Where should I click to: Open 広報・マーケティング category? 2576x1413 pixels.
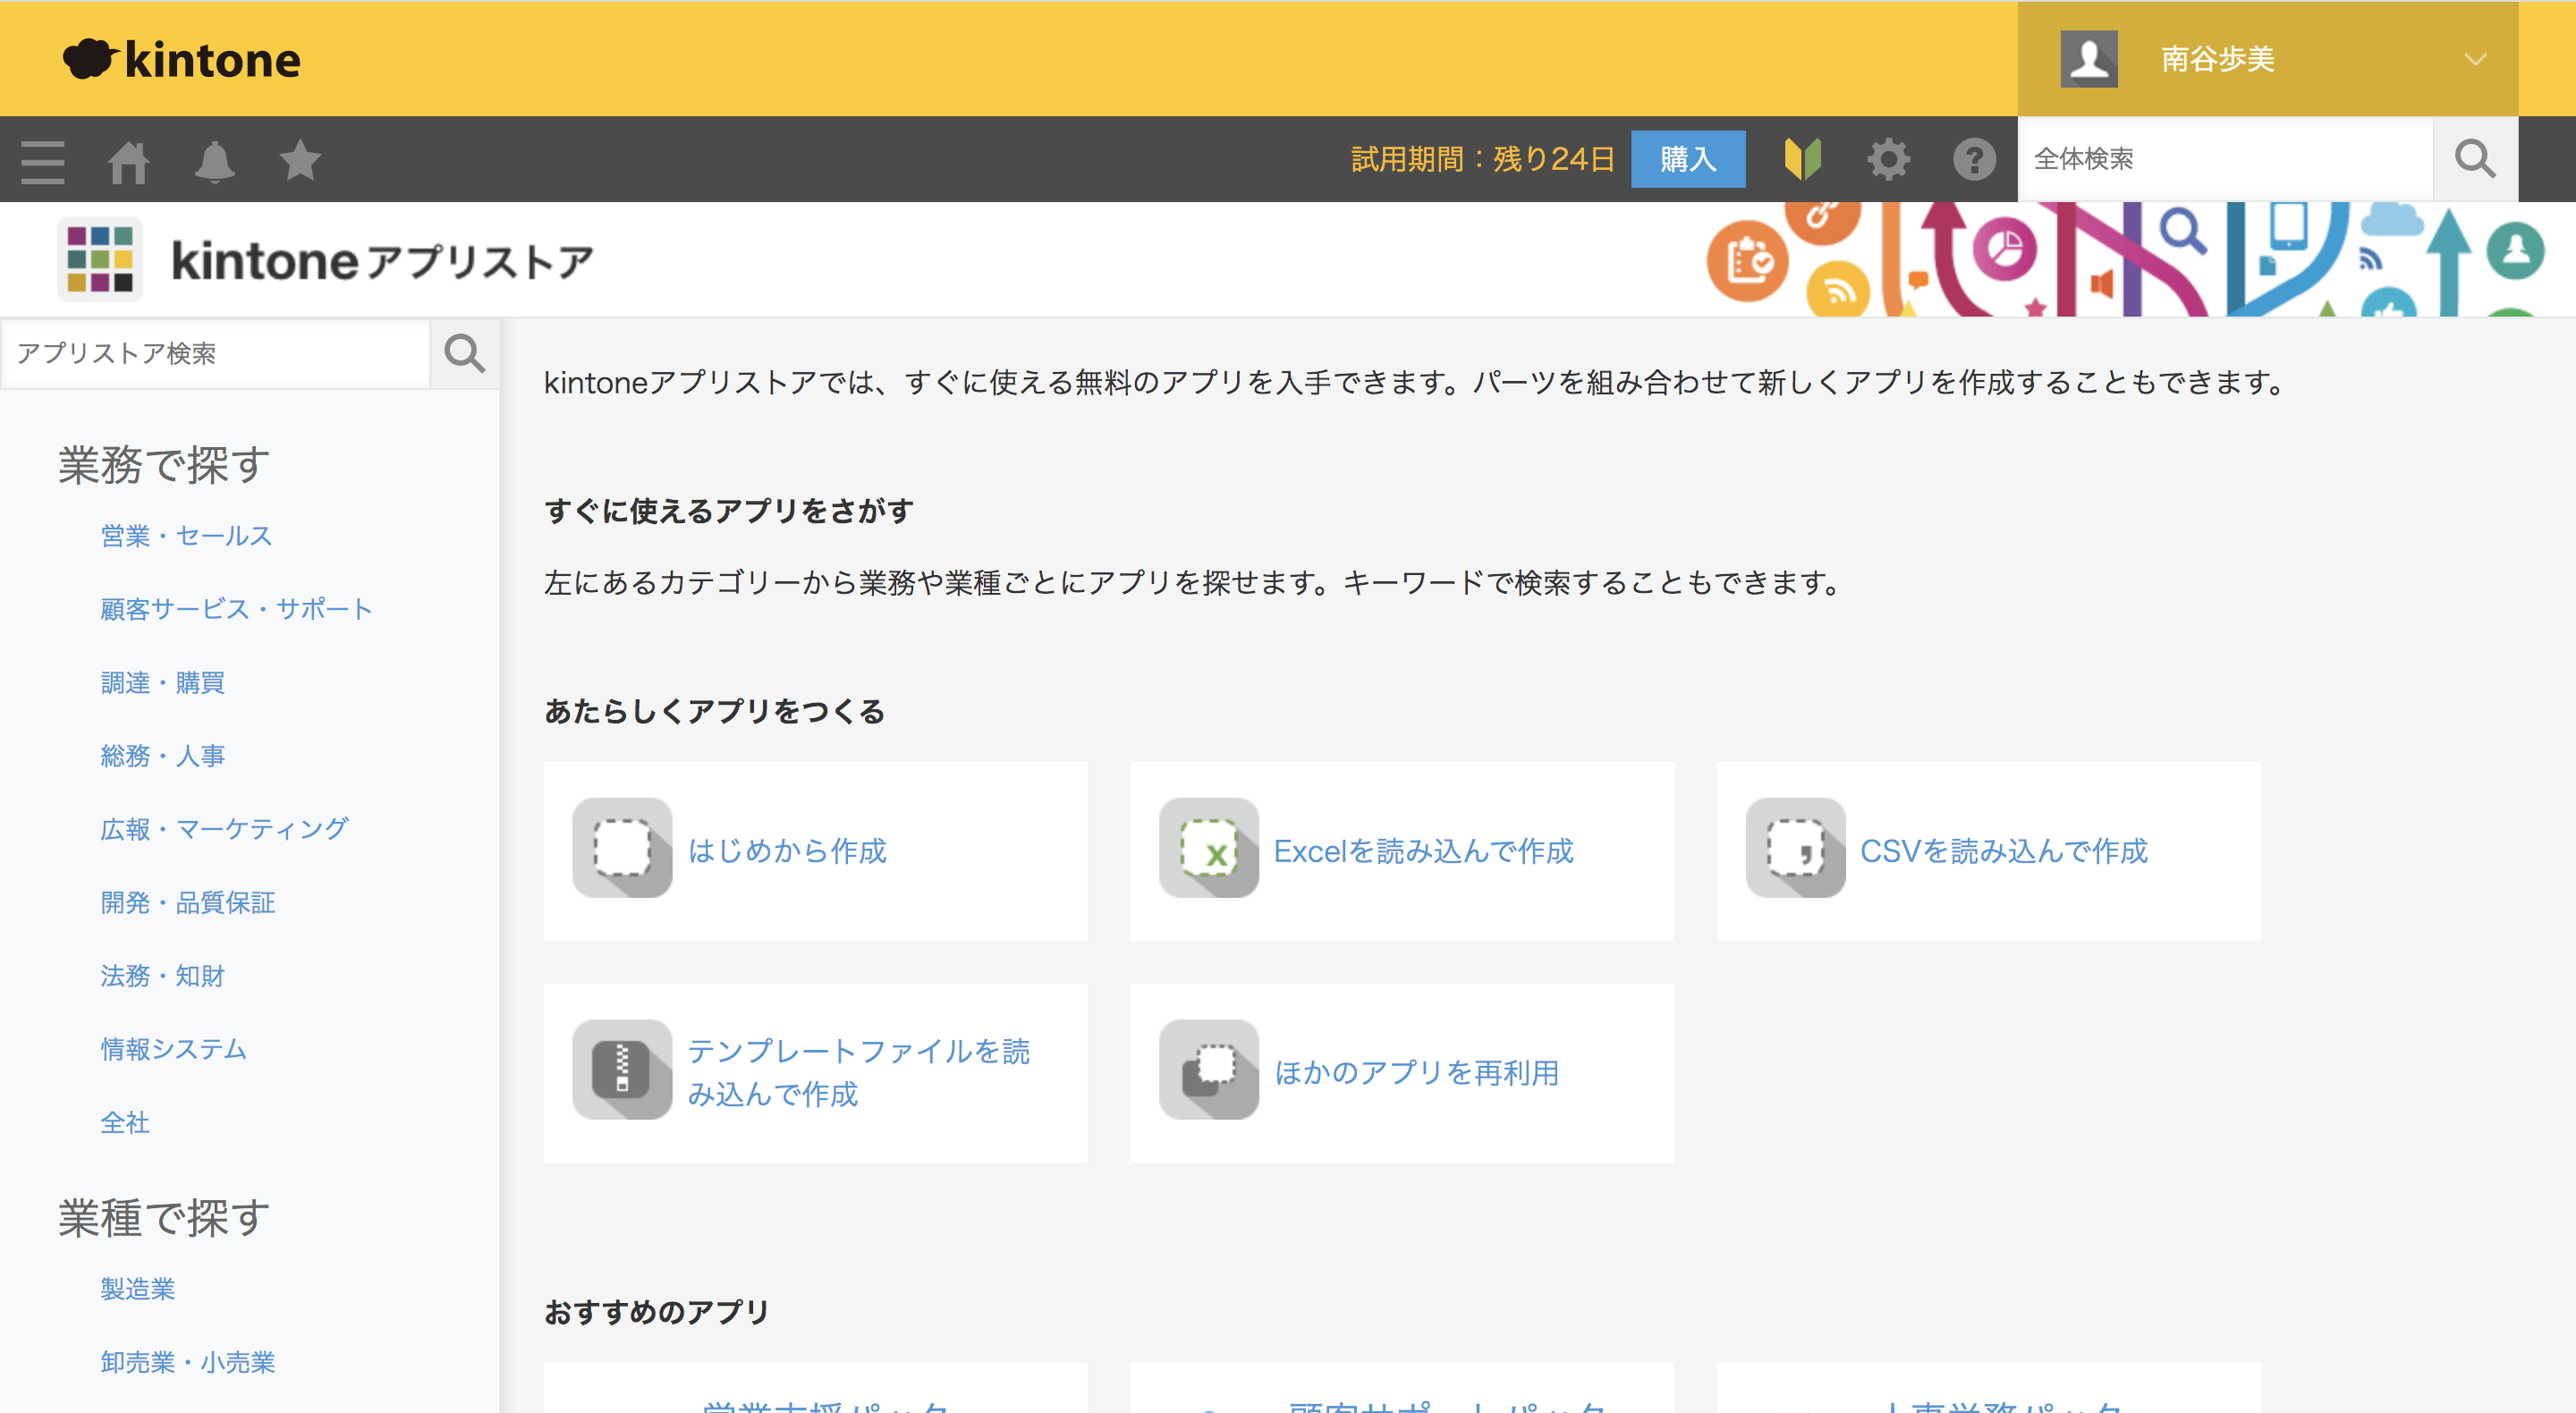click(225, 829)
